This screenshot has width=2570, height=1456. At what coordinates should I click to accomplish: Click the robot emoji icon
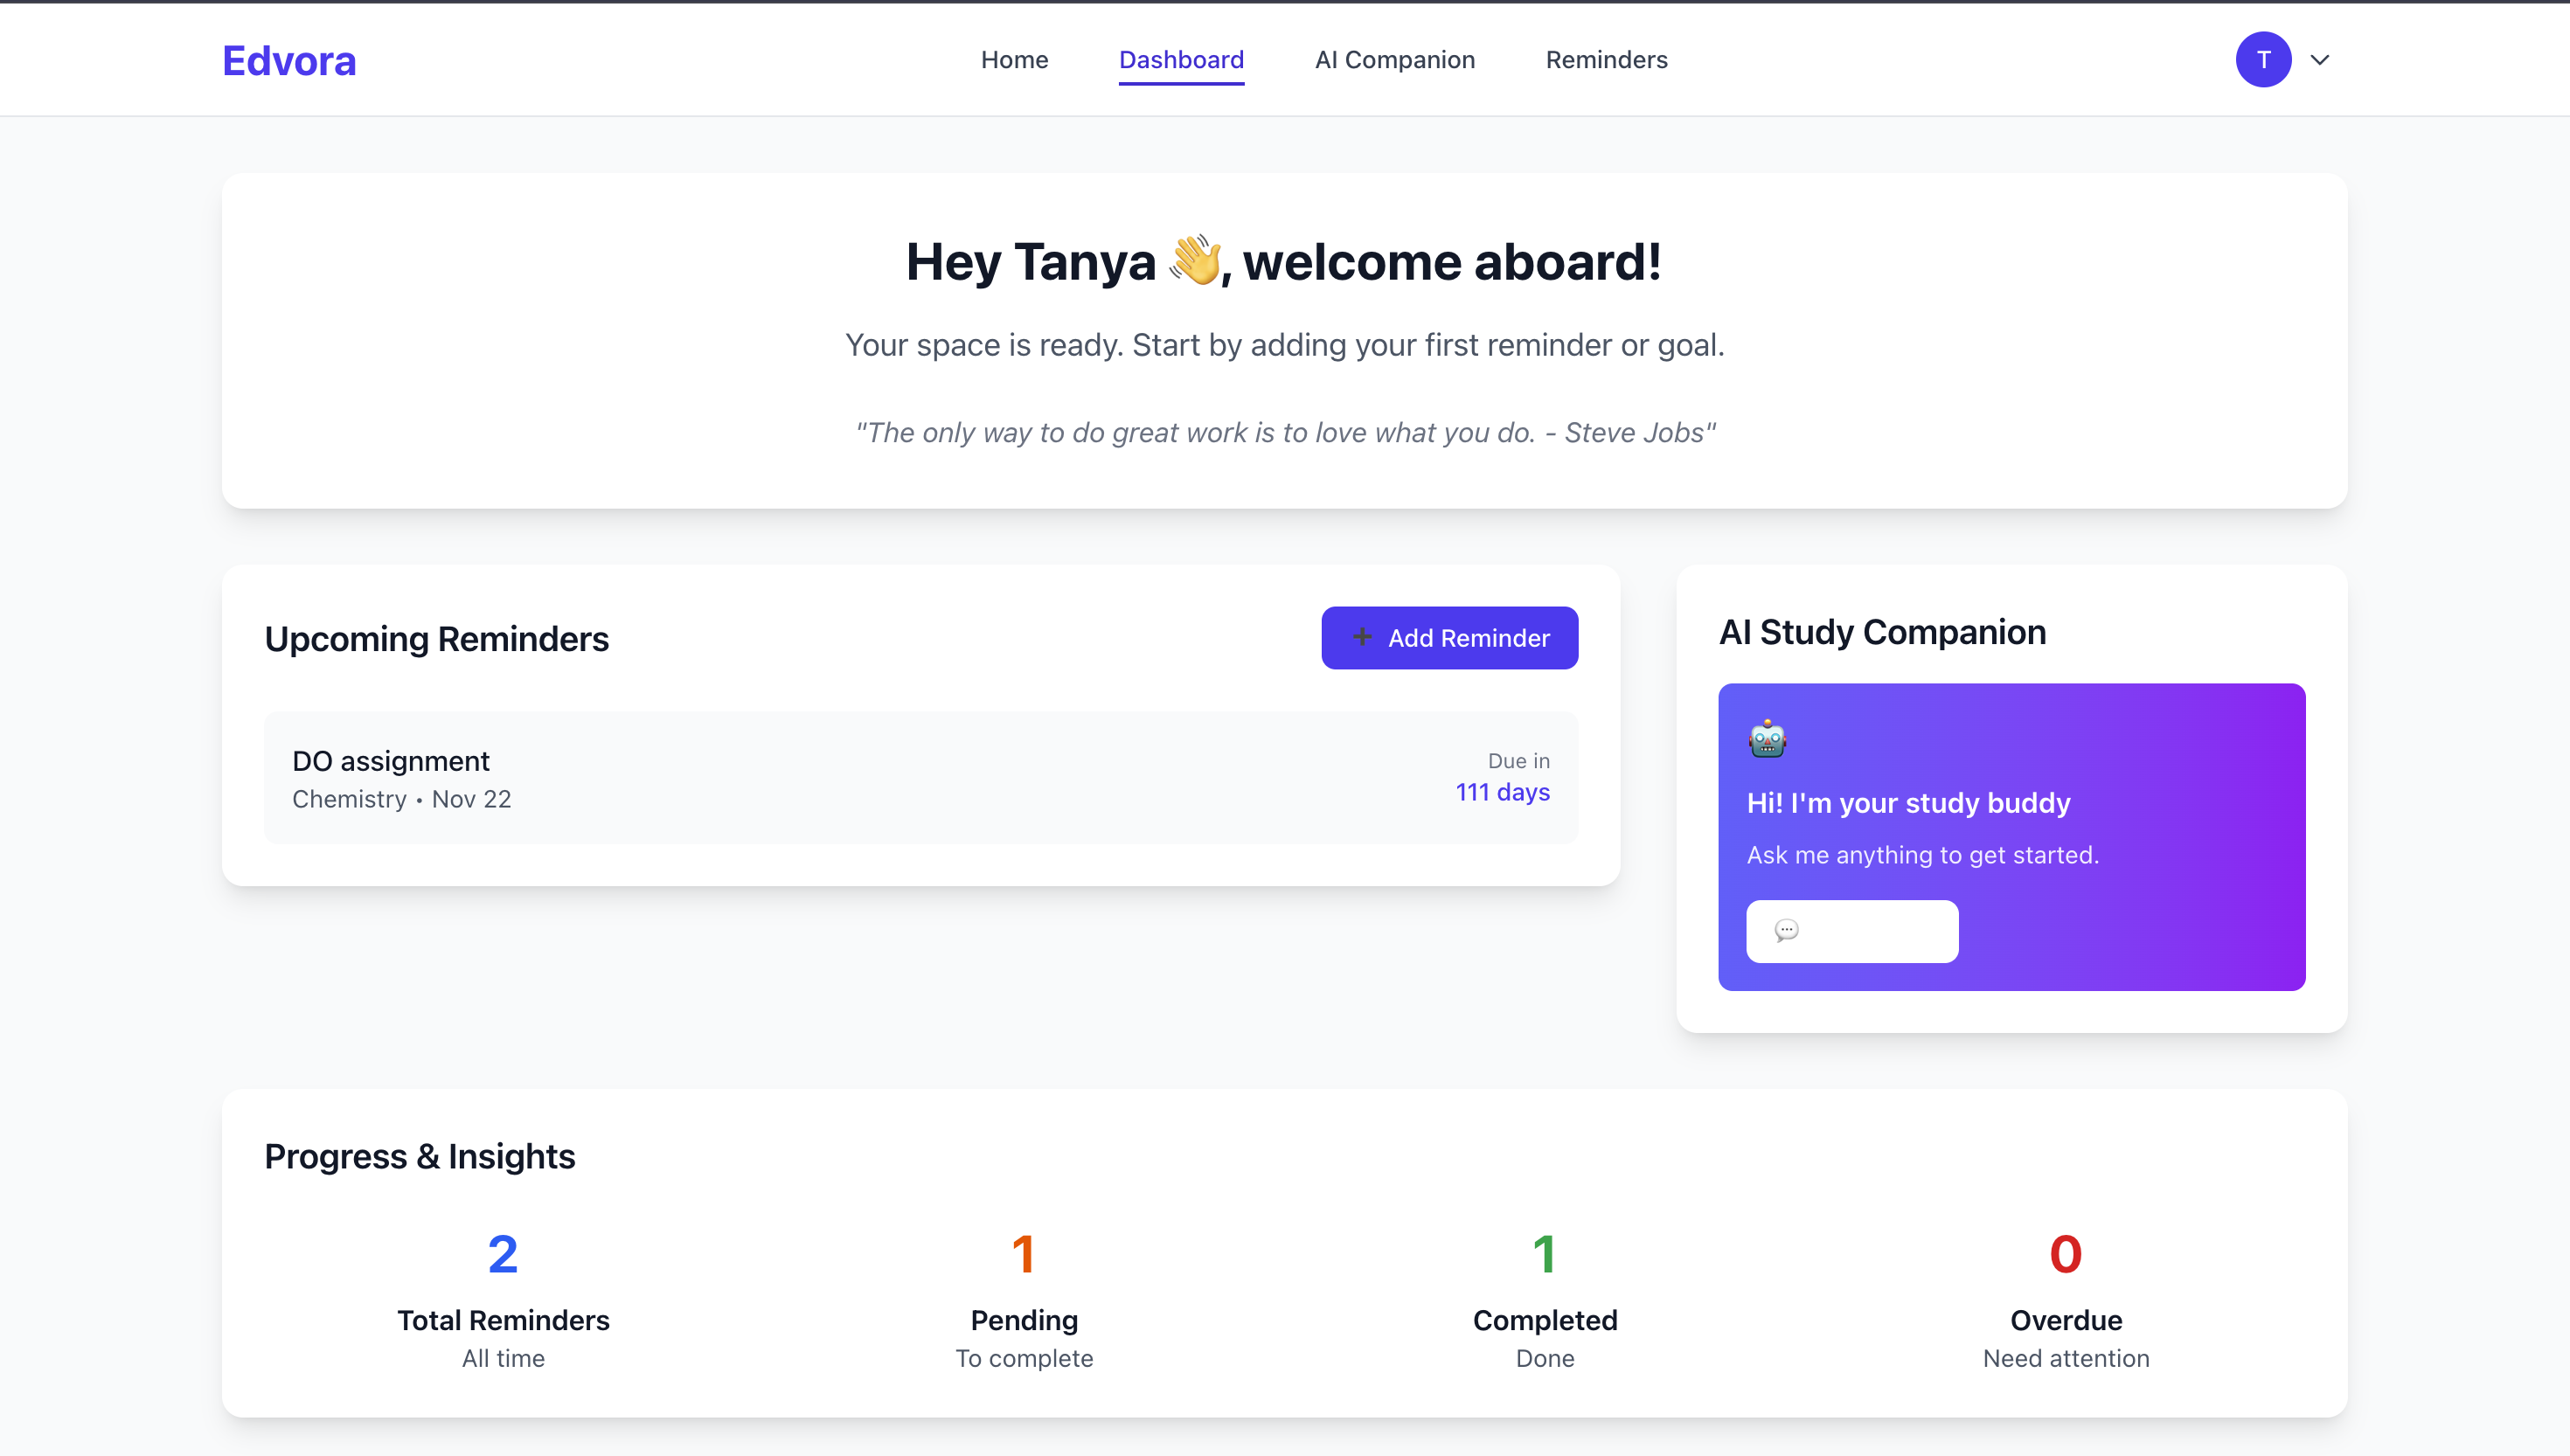(1767, 739)
